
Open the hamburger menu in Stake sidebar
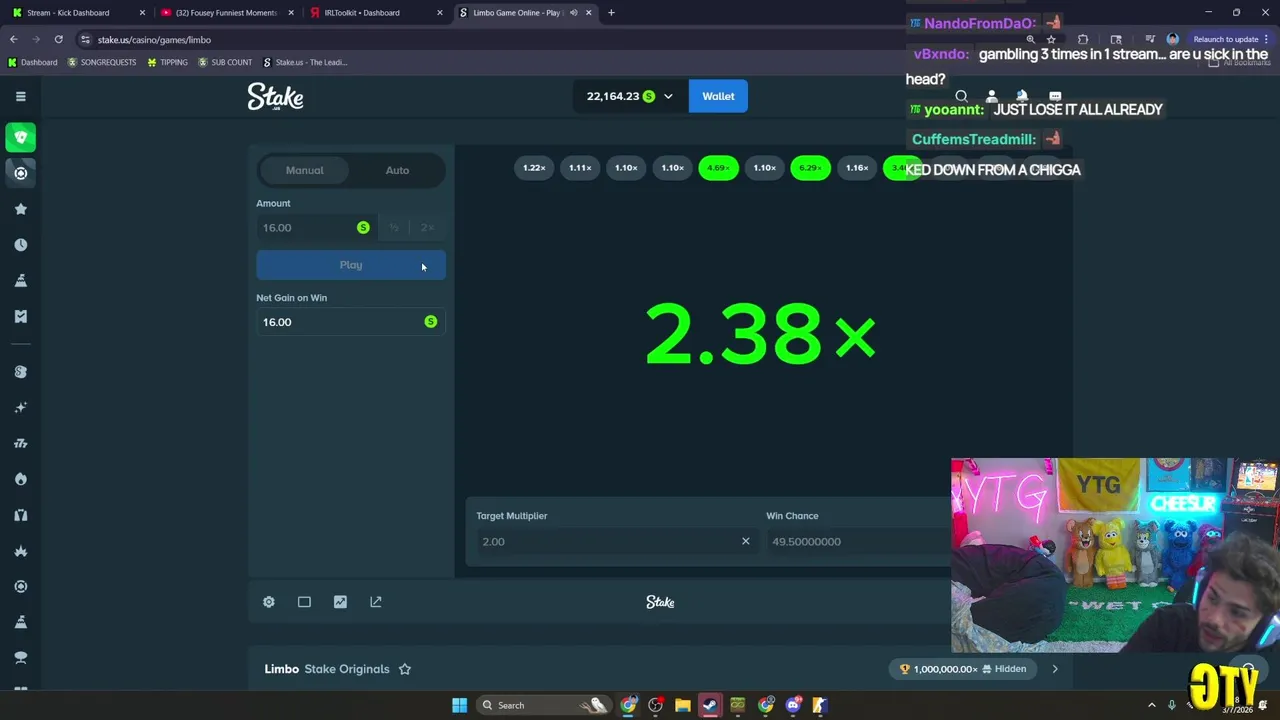click(20, 96)
